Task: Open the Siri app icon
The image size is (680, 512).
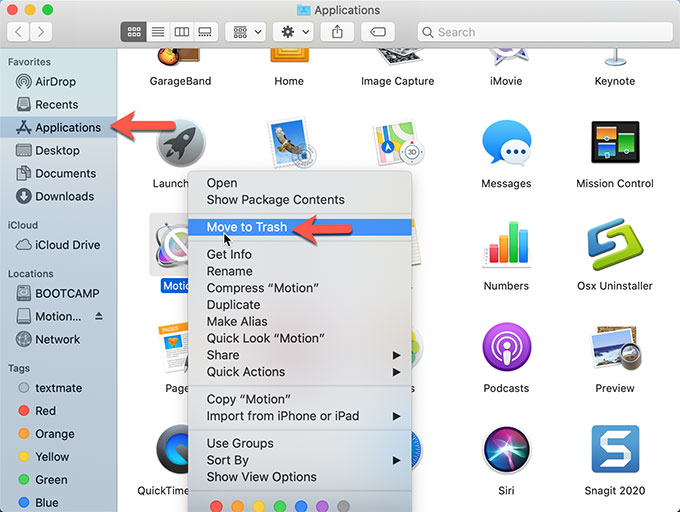Action: point(505,452)
